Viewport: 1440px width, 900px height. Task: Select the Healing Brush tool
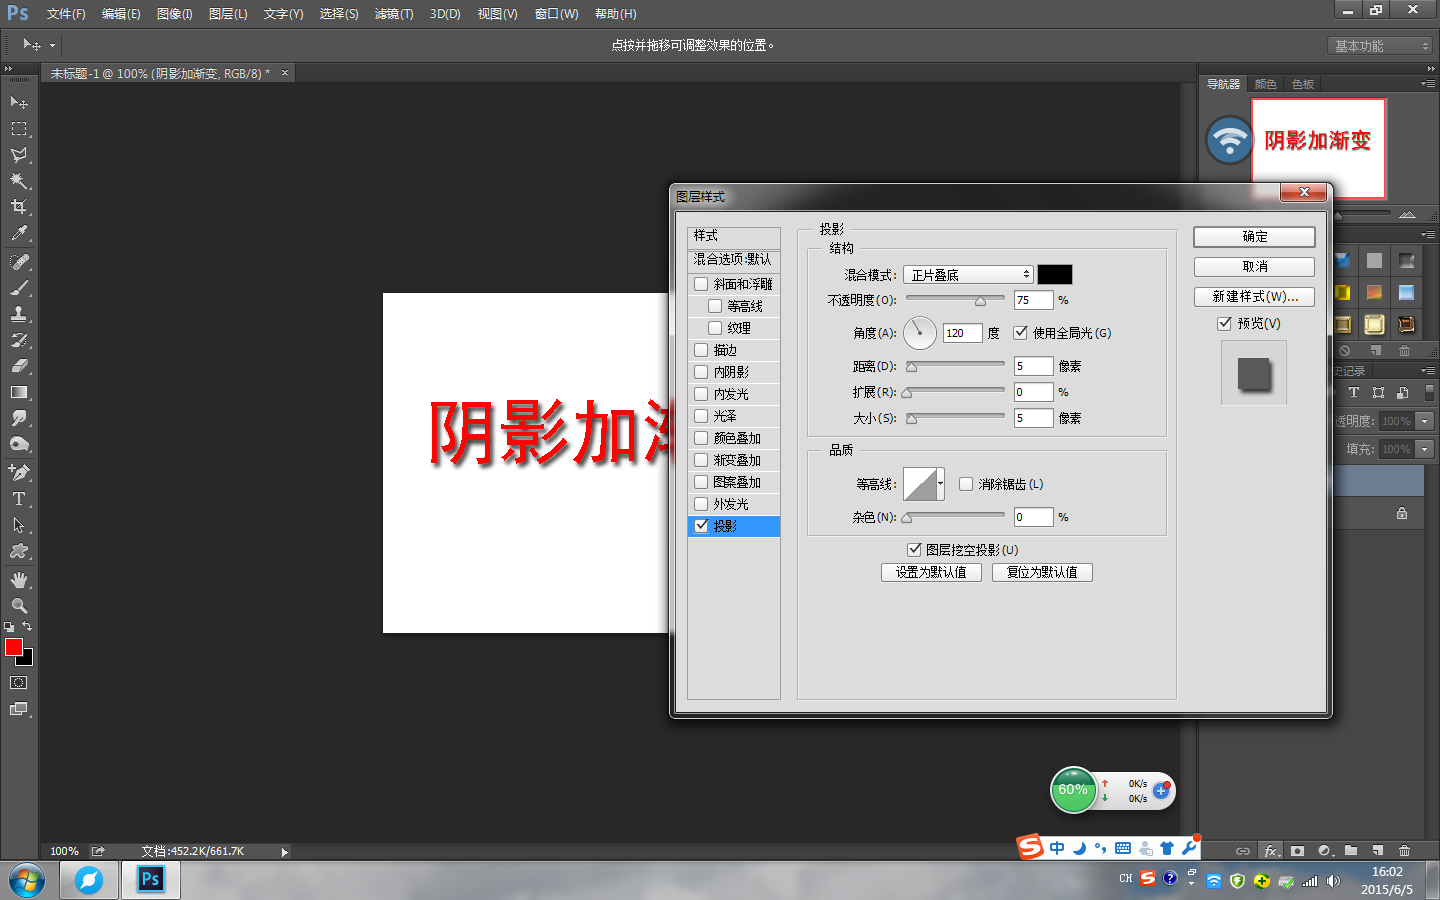[x=19, y=262]
